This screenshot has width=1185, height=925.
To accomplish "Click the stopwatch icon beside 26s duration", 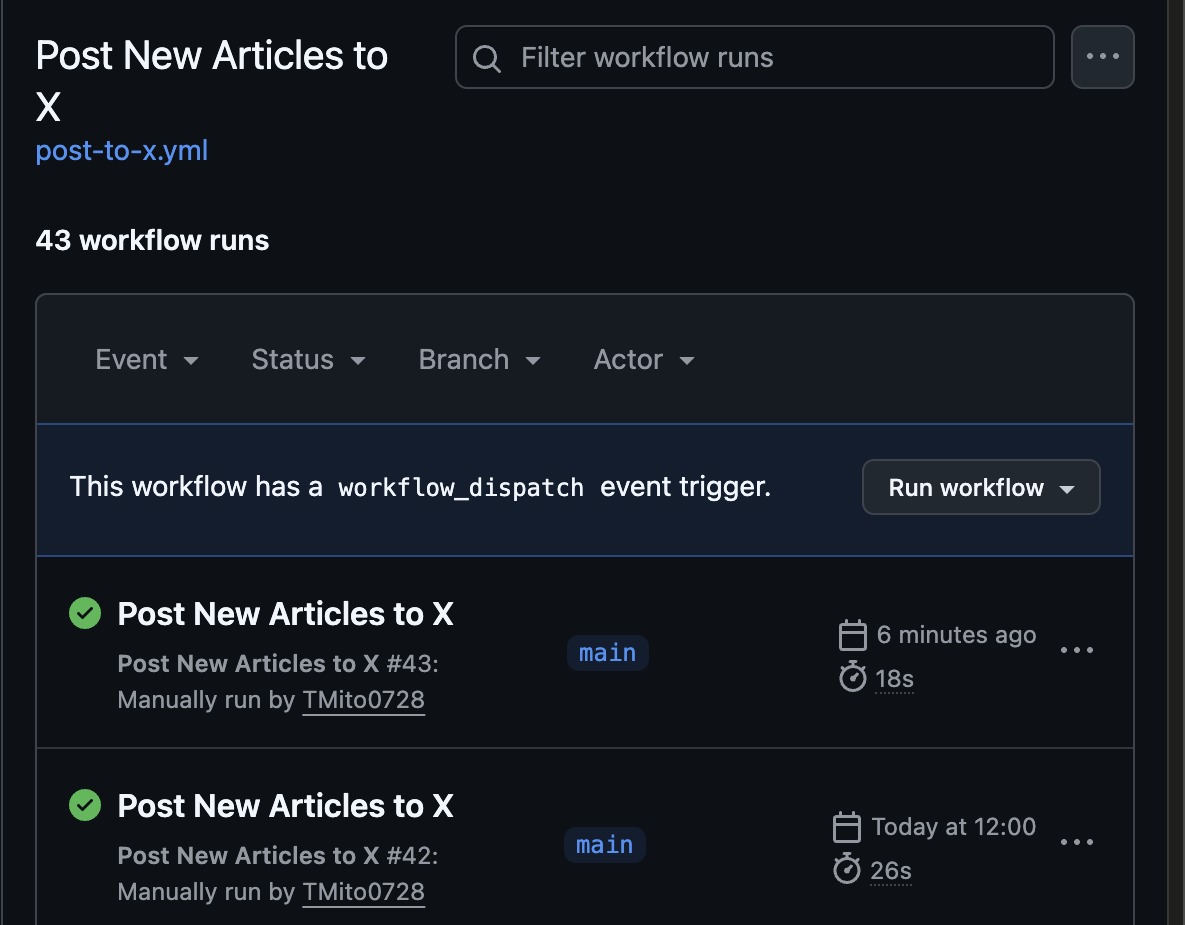I will 846,868.
